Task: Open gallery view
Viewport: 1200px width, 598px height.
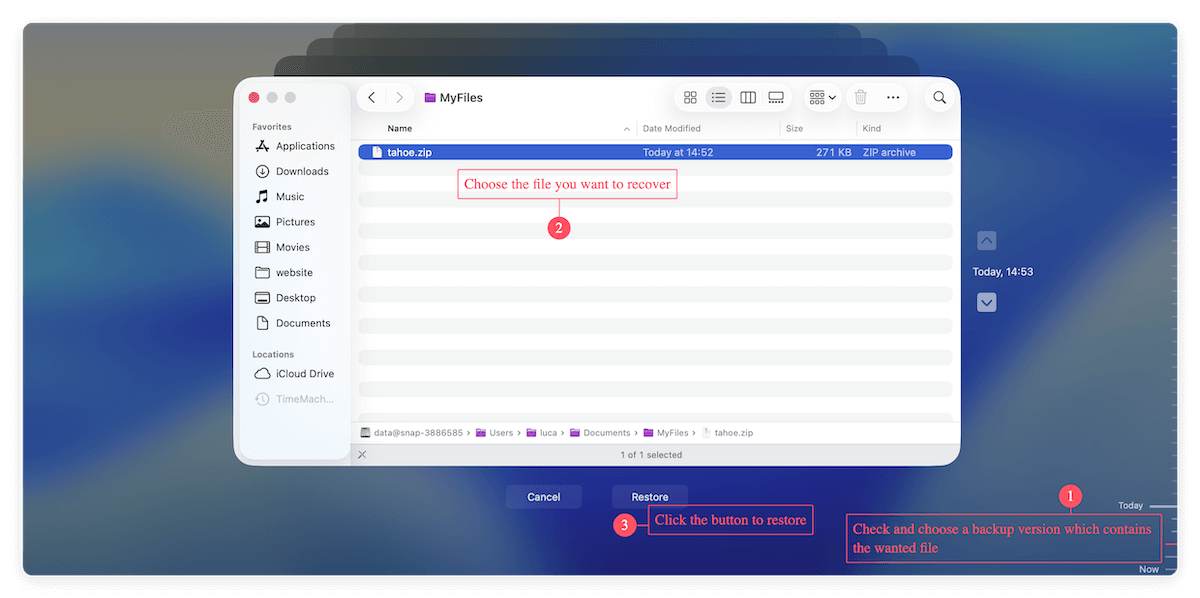Action: tap(777, 97)
